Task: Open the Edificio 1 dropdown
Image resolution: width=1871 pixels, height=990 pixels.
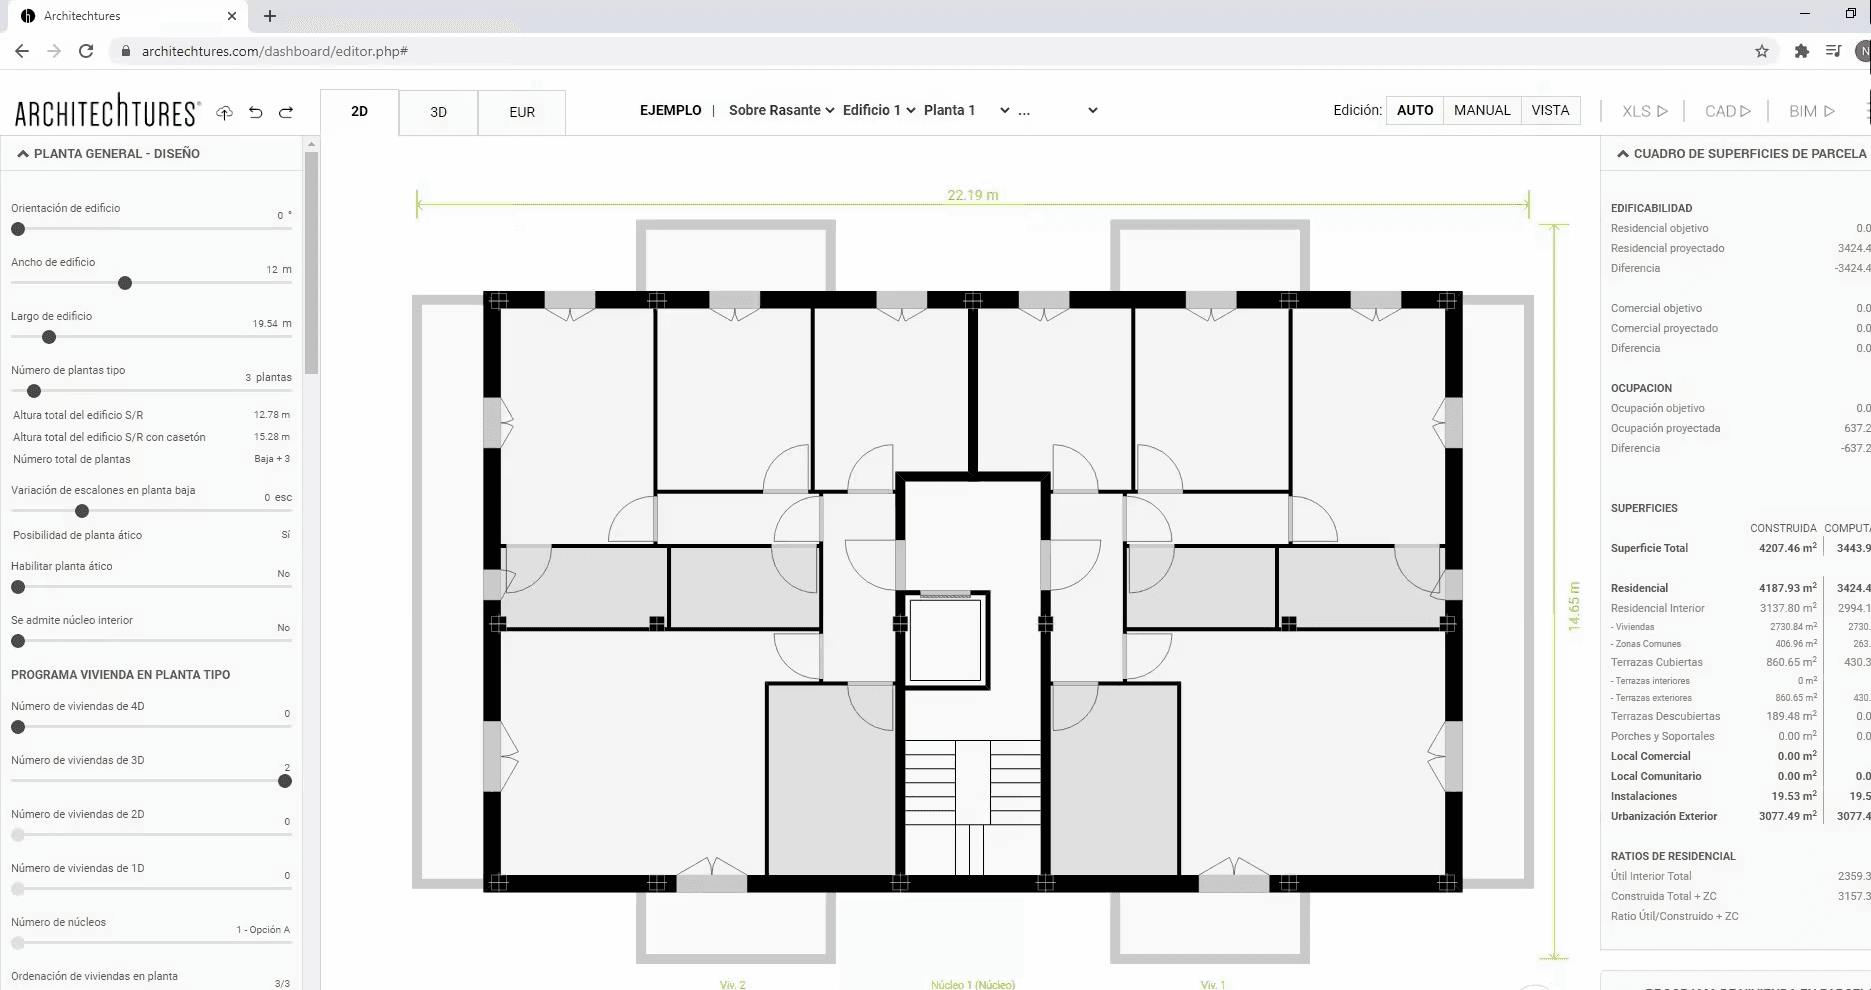Action: click(x=878, y=110)
